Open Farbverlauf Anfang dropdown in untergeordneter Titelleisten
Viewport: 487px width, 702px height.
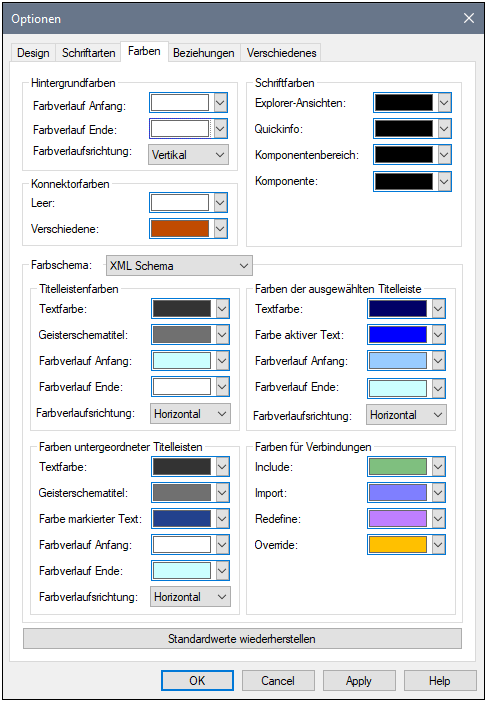pos(222,544)
